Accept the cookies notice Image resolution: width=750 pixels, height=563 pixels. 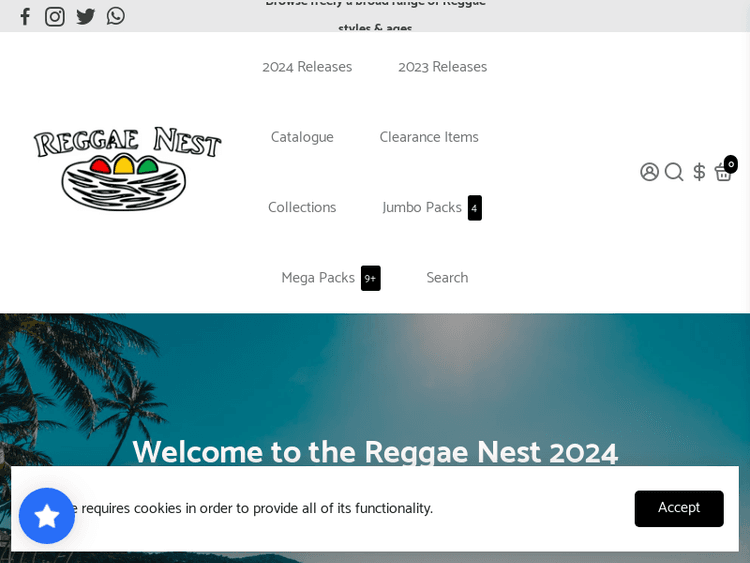click(678, 508)
